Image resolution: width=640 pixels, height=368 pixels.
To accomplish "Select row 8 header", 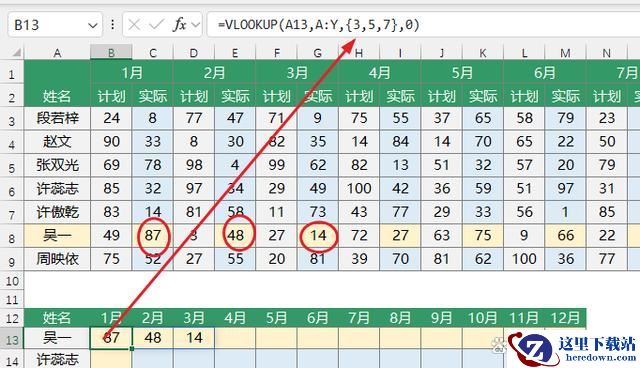I will click(12, 236).
